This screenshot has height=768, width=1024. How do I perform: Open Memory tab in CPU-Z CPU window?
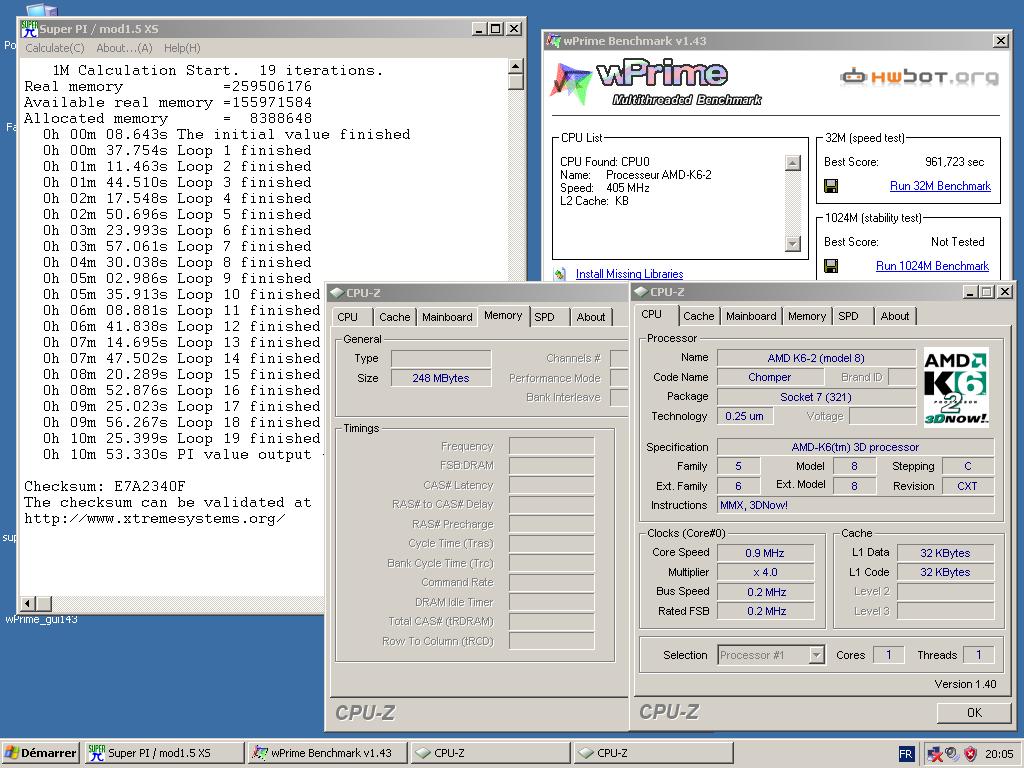[807, 316]
